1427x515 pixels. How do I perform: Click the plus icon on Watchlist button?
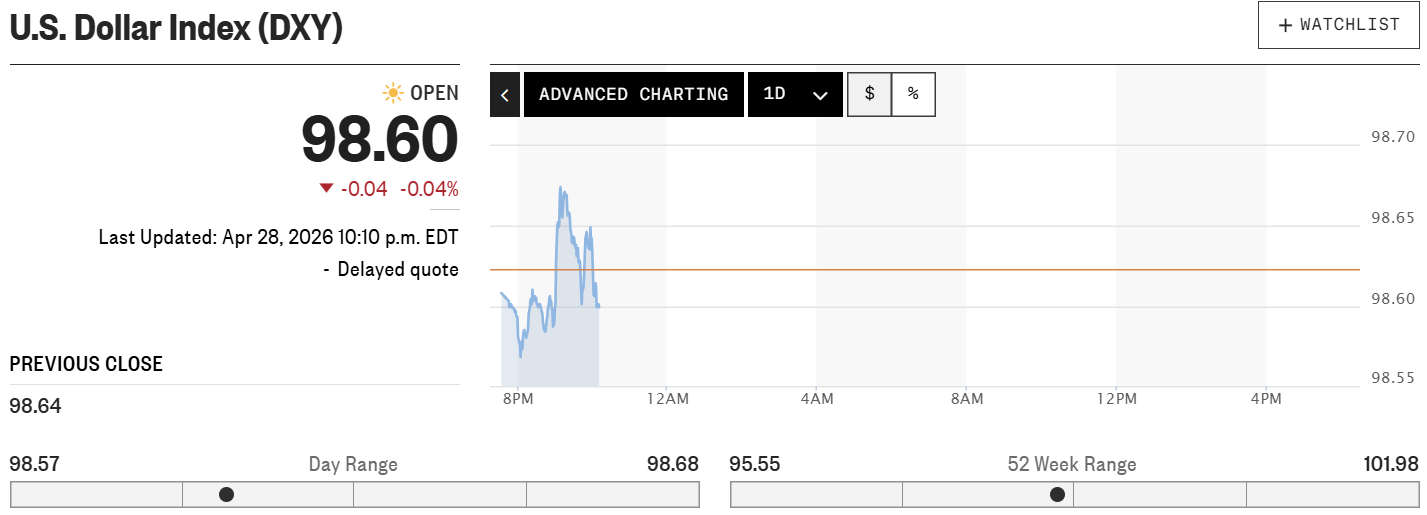(x=1286, y=26)
